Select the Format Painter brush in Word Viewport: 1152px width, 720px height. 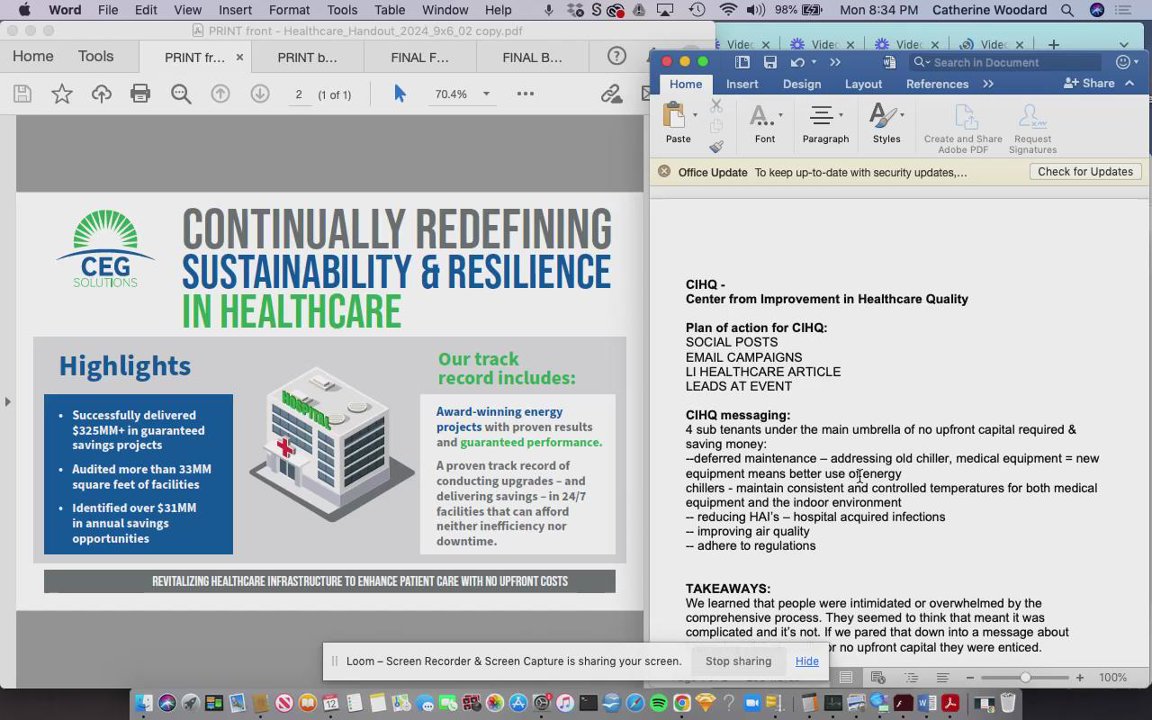(716, 147)
